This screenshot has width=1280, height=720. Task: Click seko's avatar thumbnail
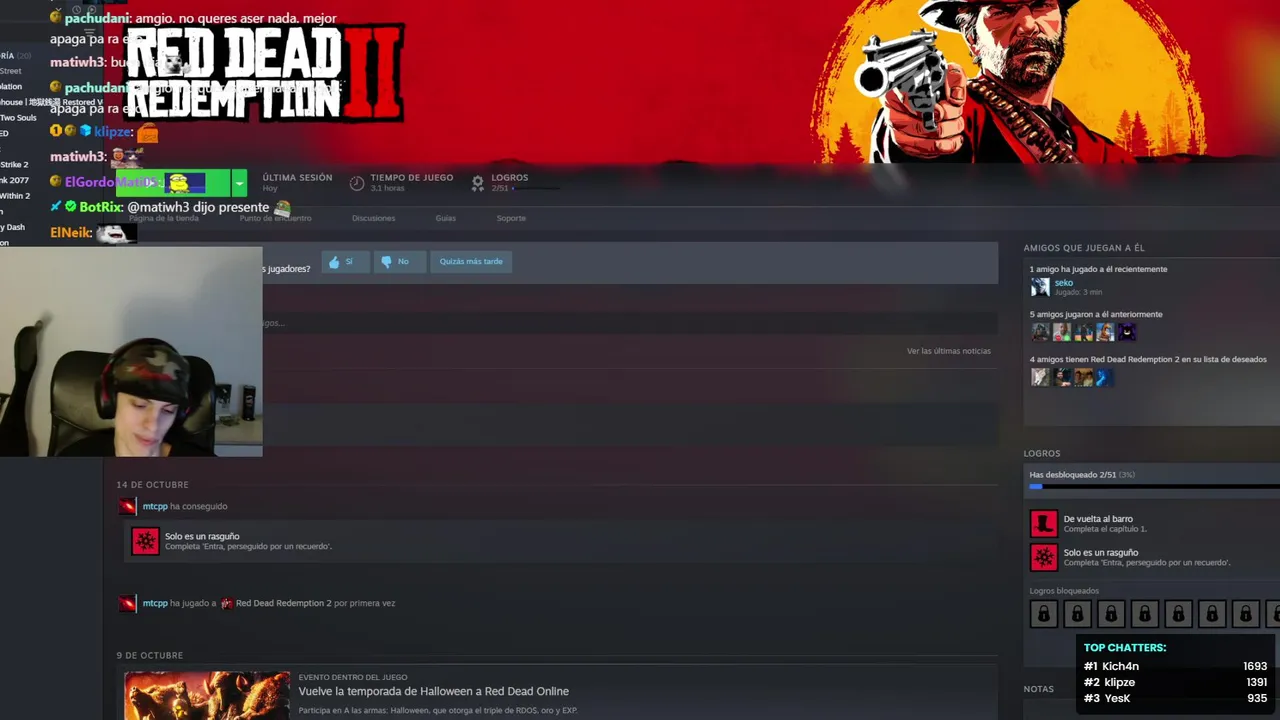tap(1040, 287)
